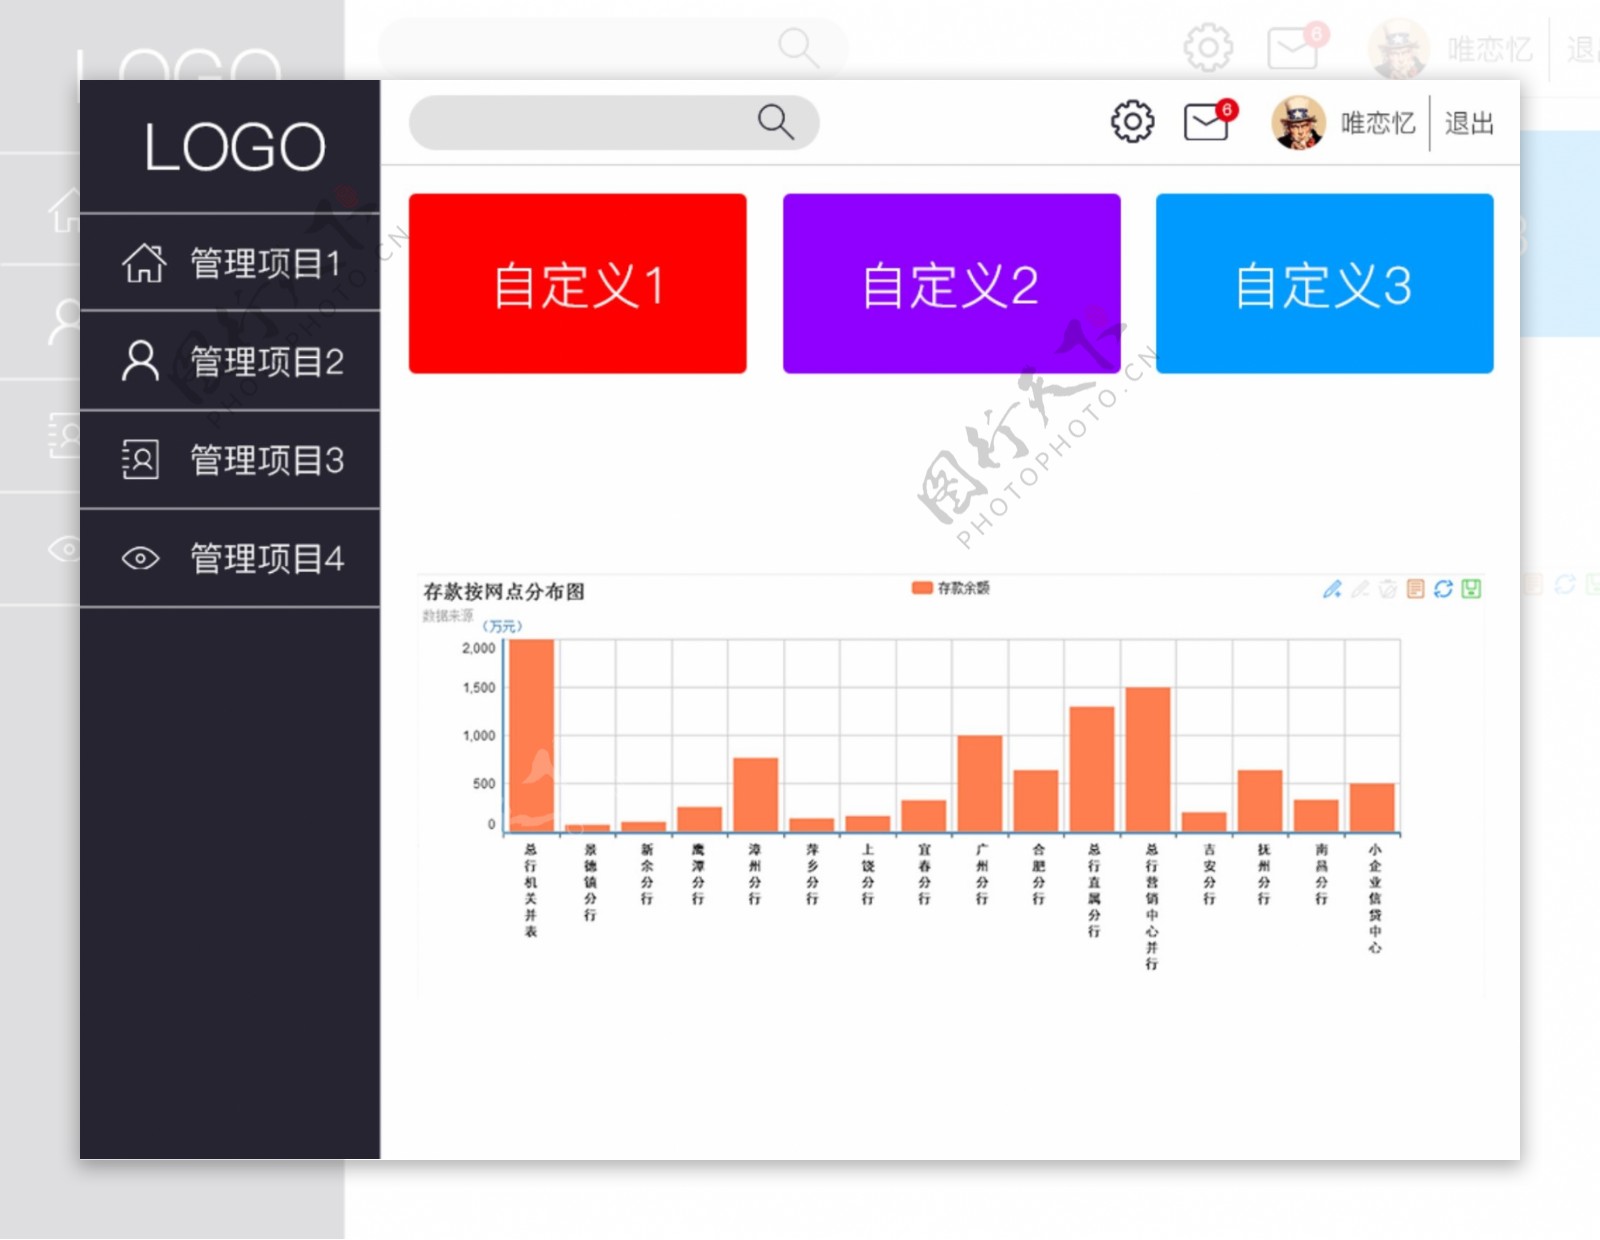The image size is (1600, 1240).
Task: Click the purple 自定义2 card
Action: click(x=951, y=284)
